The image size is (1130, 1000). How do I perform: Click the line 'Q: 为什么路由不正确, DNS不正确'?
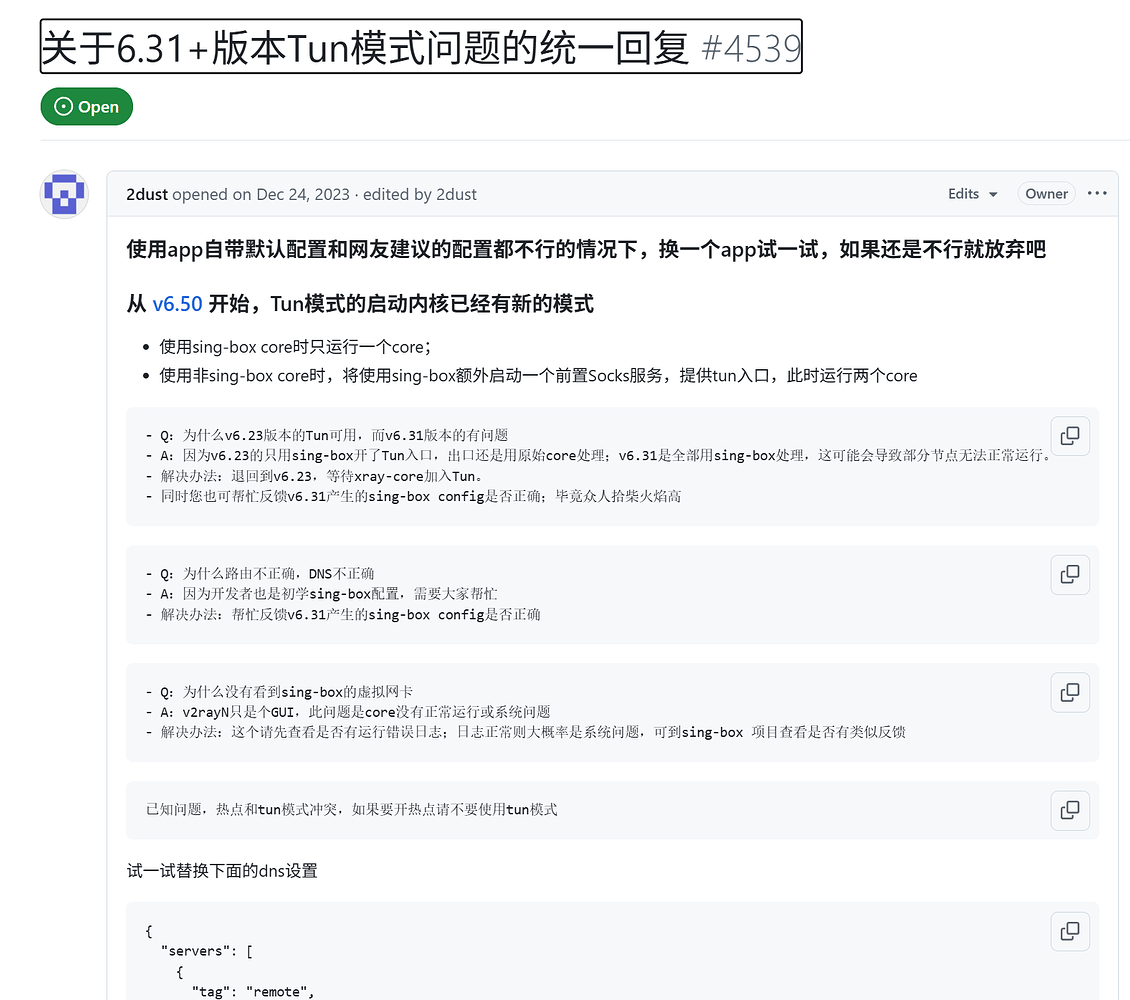260,574
